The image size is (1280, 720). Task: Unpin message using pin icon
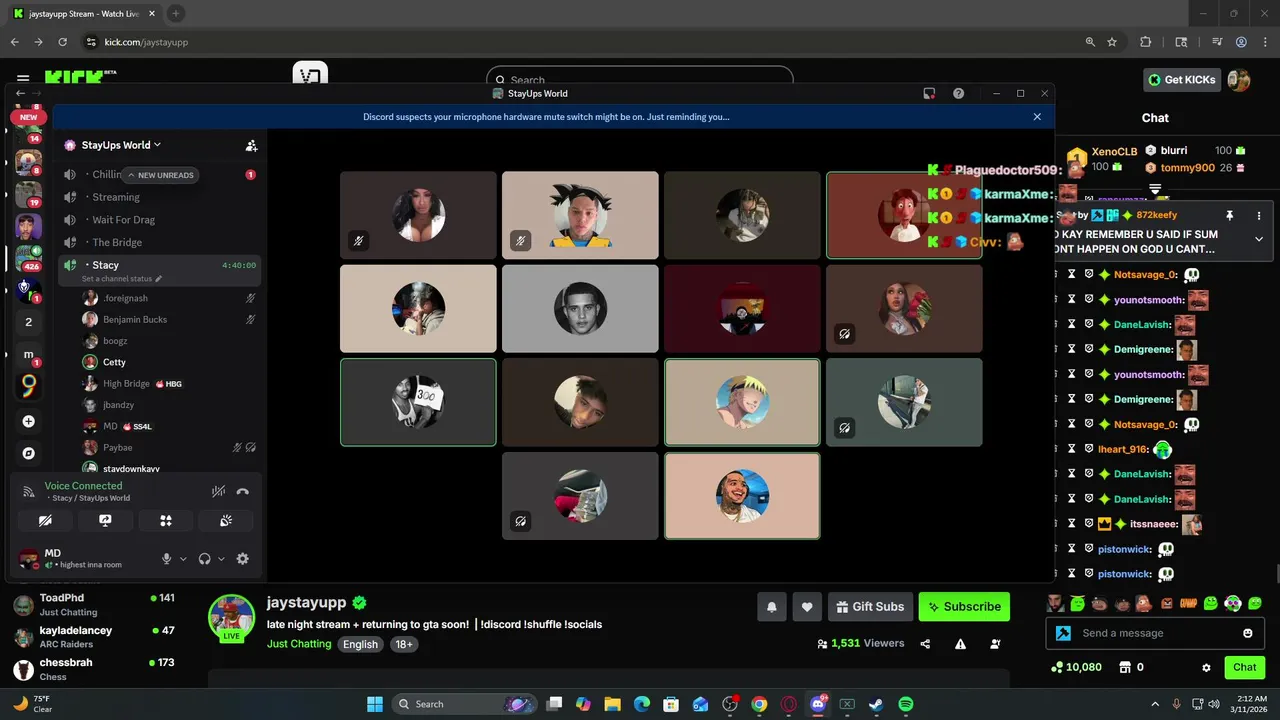click(x=1229, y=215)
